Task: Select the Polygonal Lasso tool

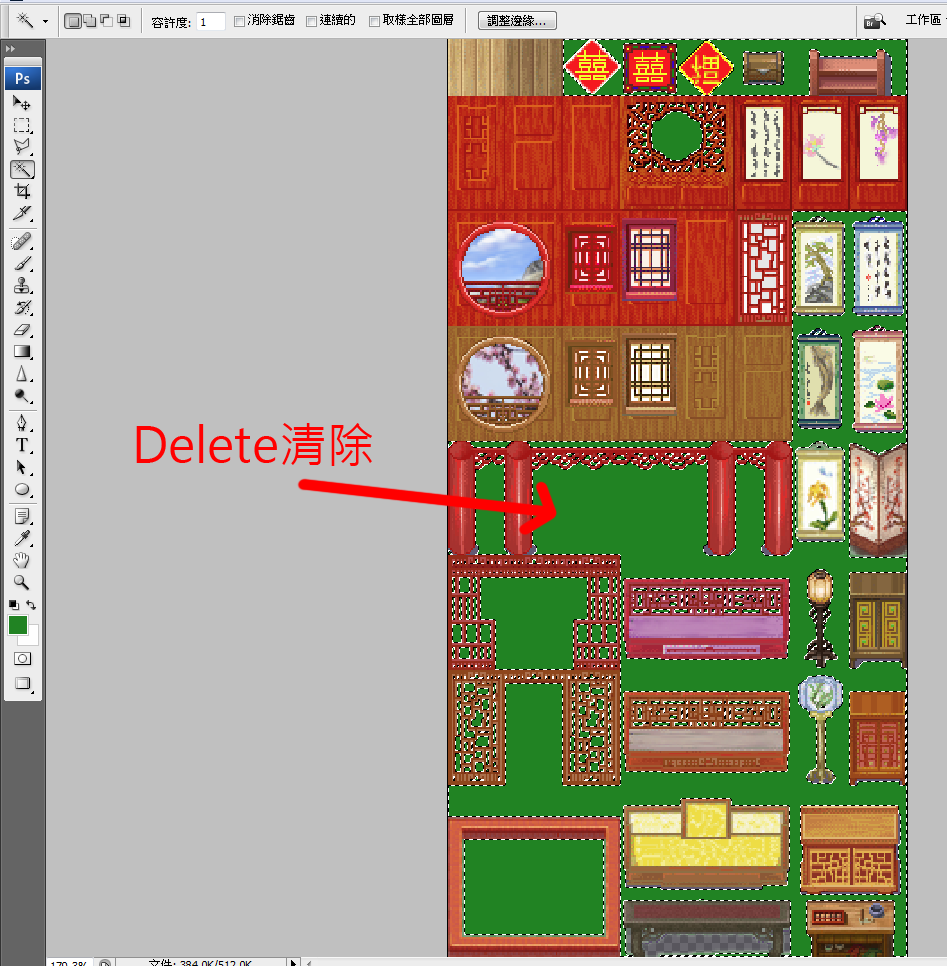Action: point(22,147)
